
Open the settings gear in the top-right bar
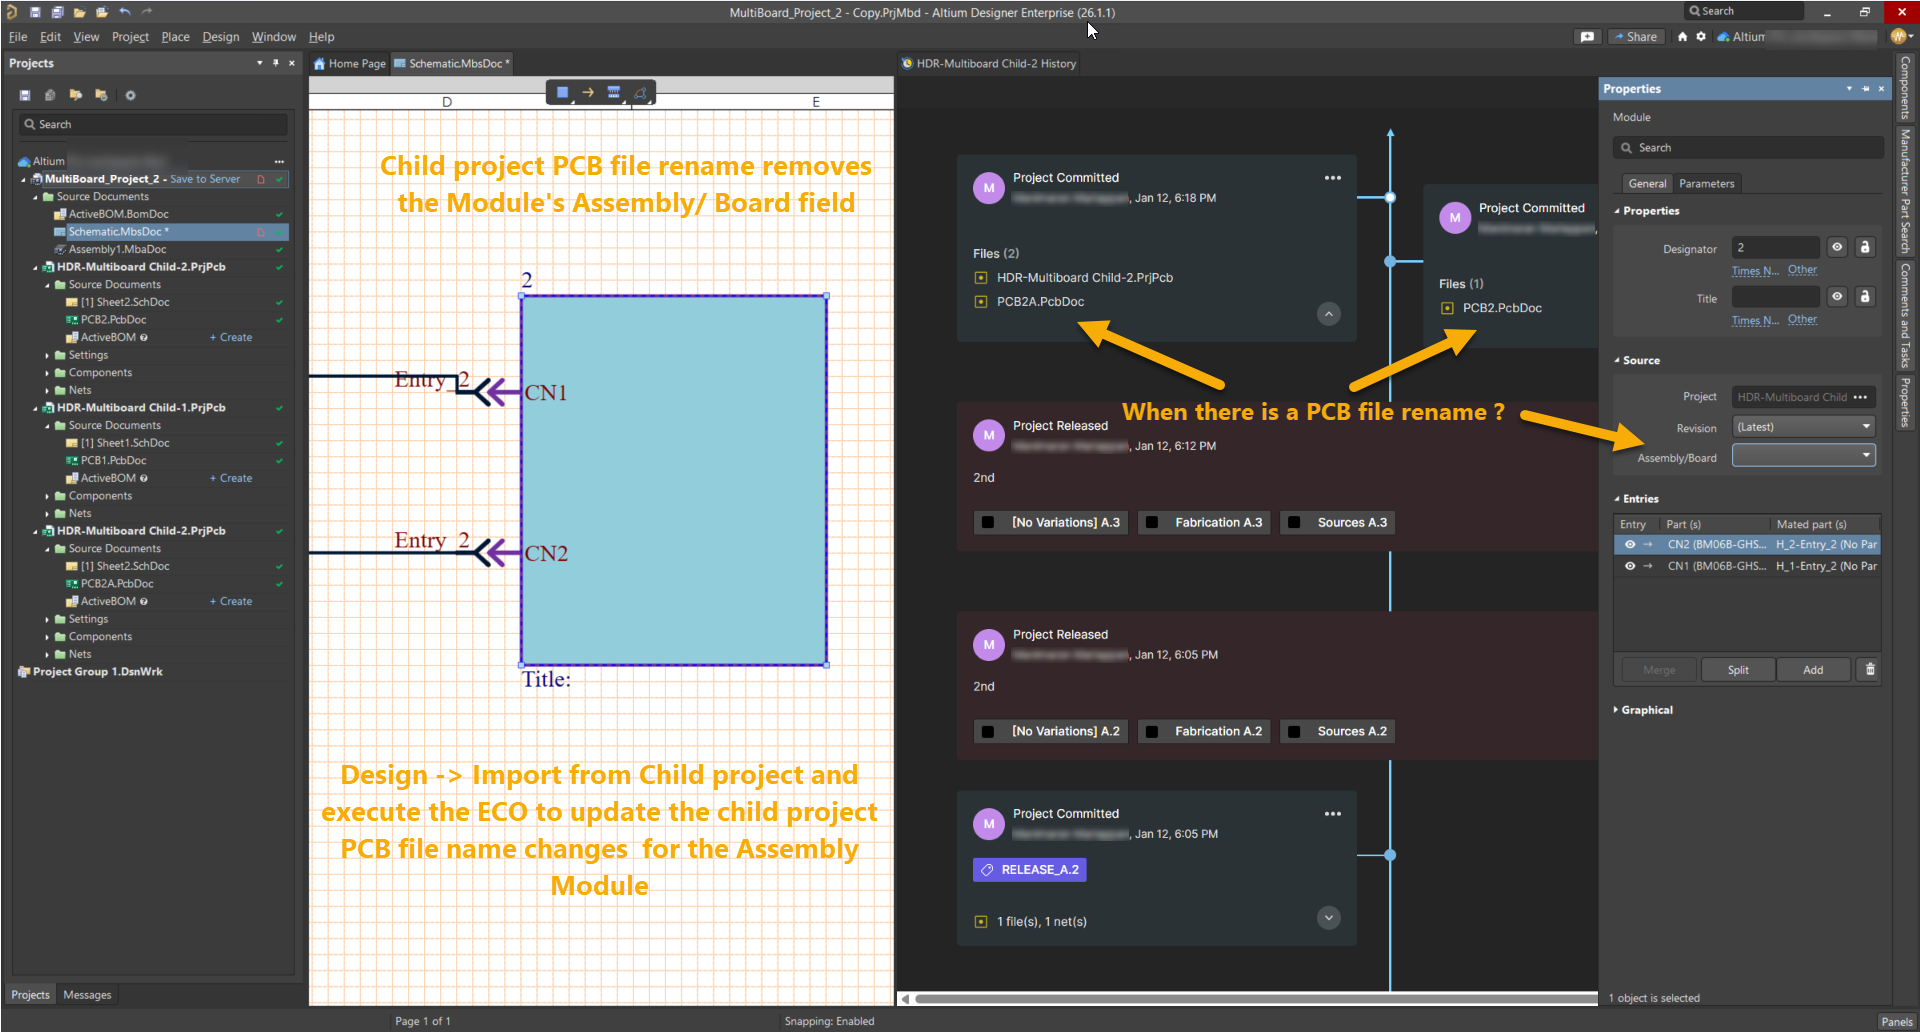pos(1701,36)
